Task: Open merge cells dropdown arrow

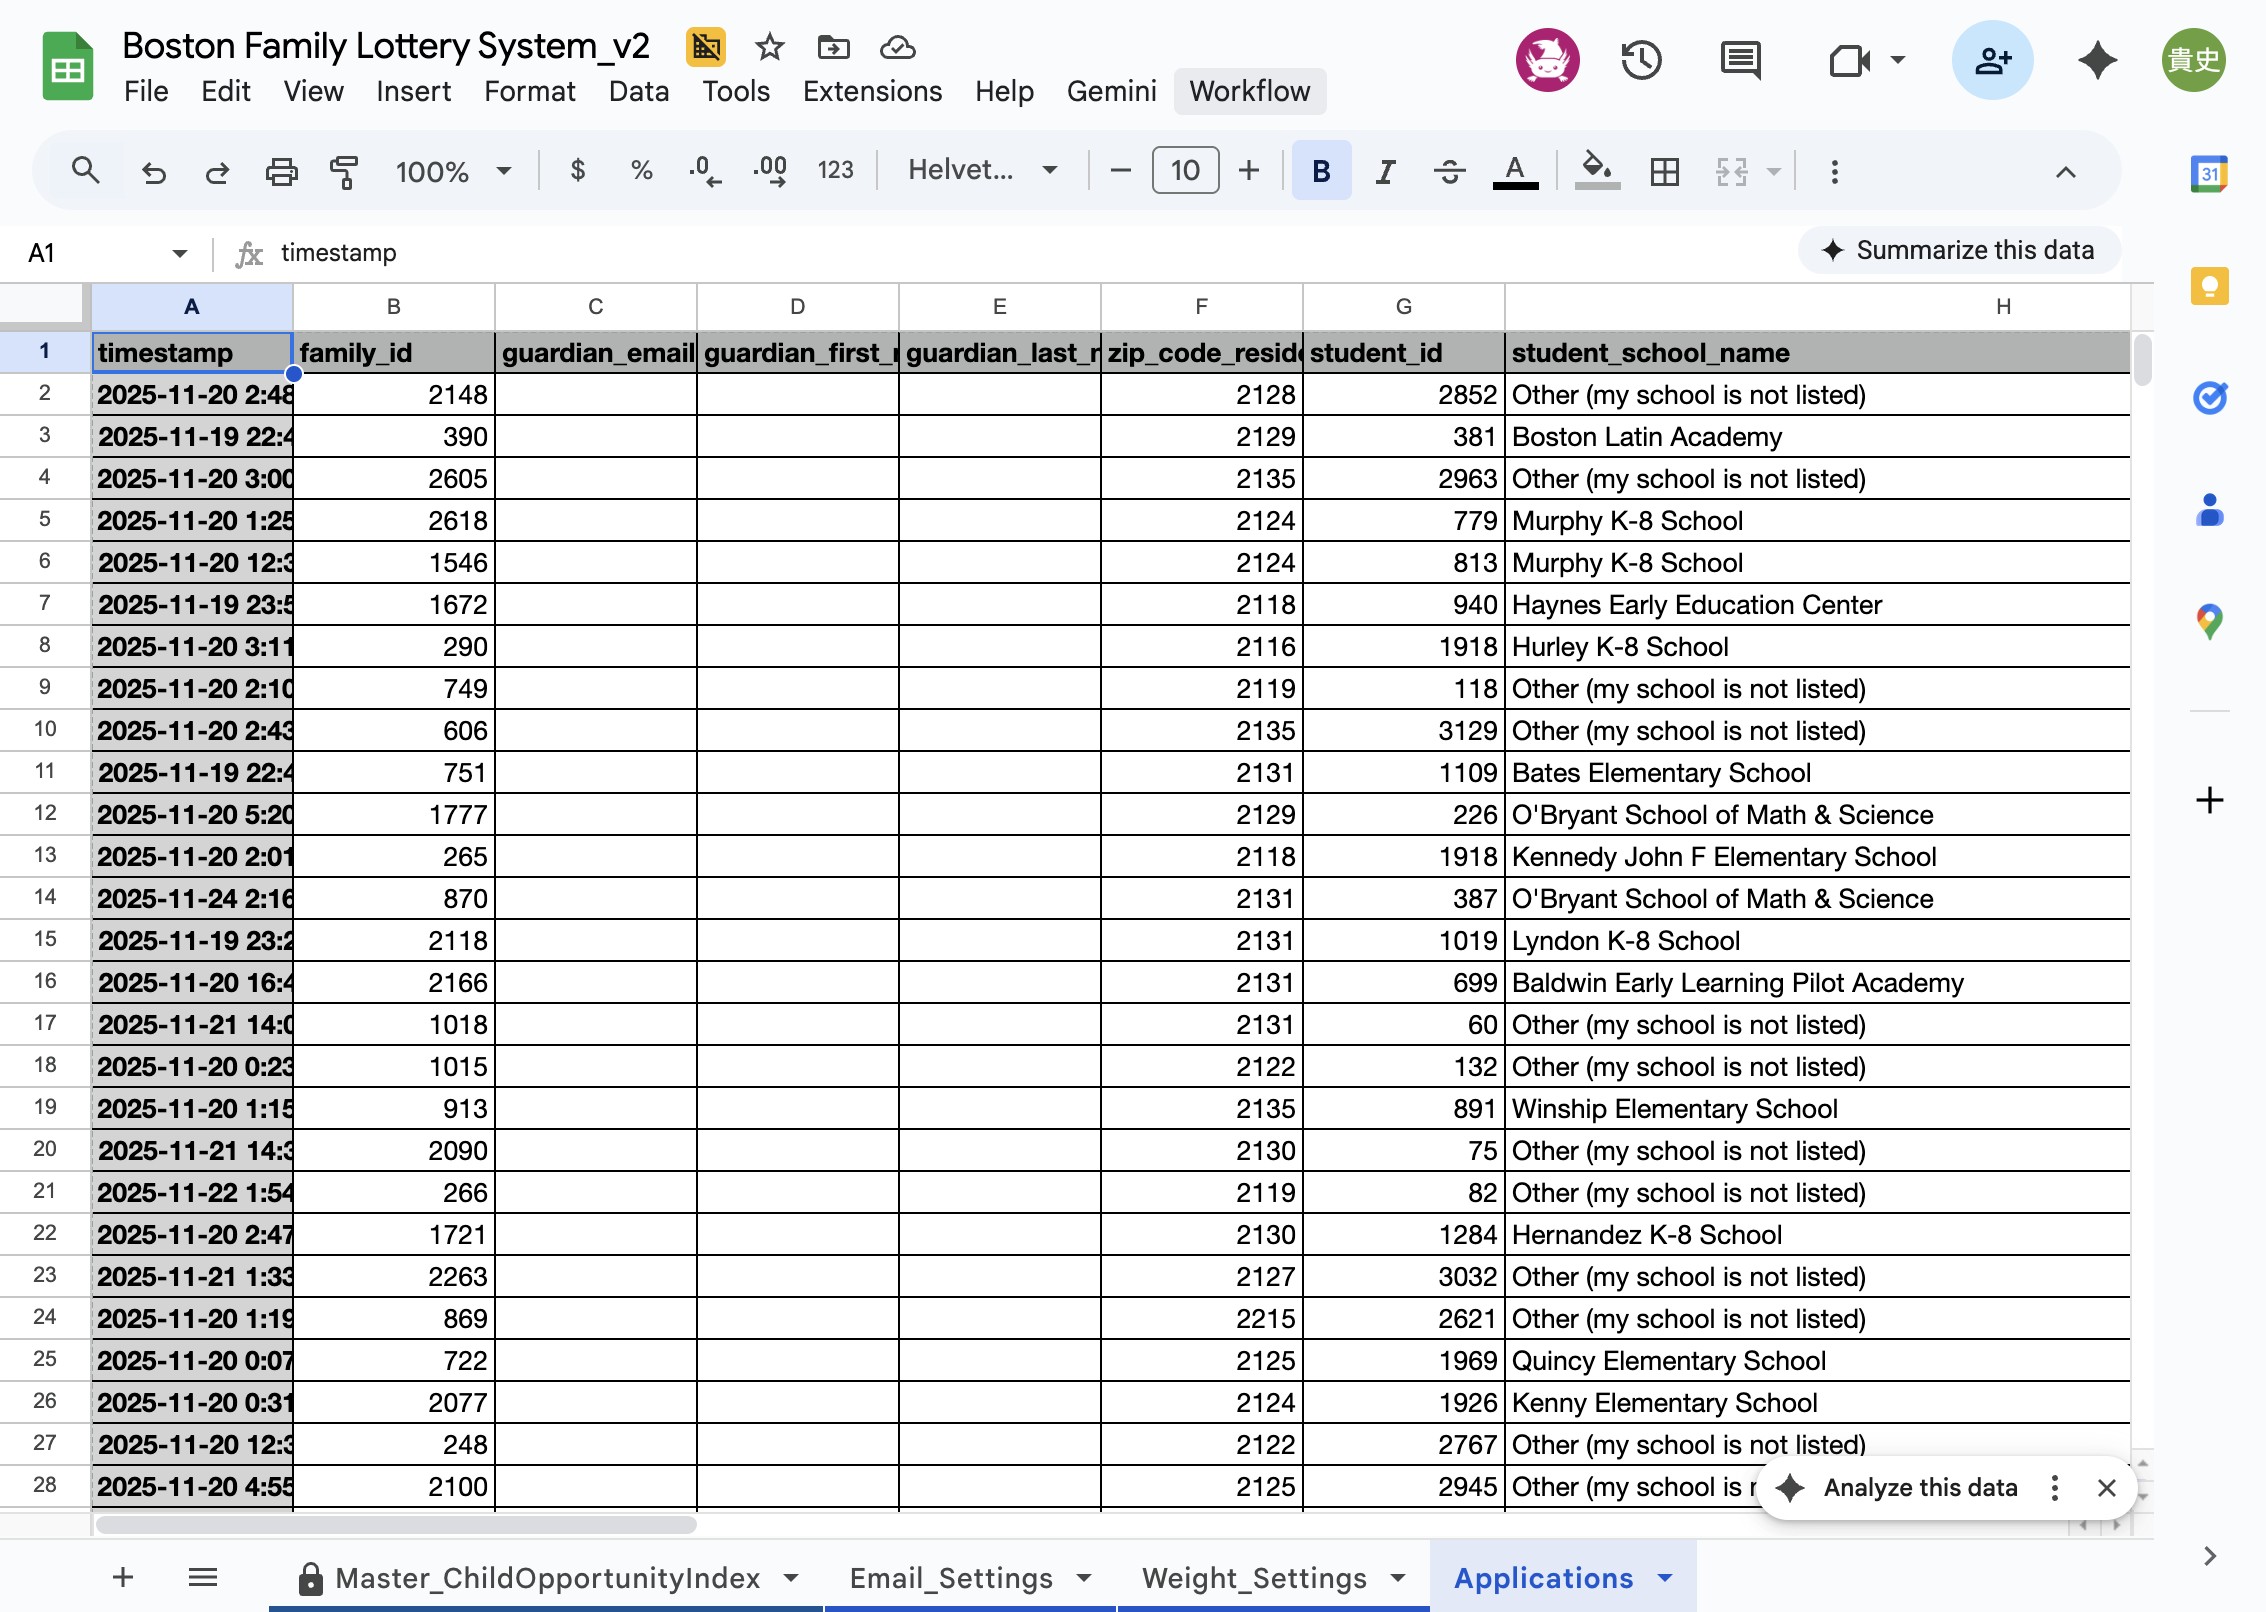Action: pyautogui.click(x=1773, y=172)
